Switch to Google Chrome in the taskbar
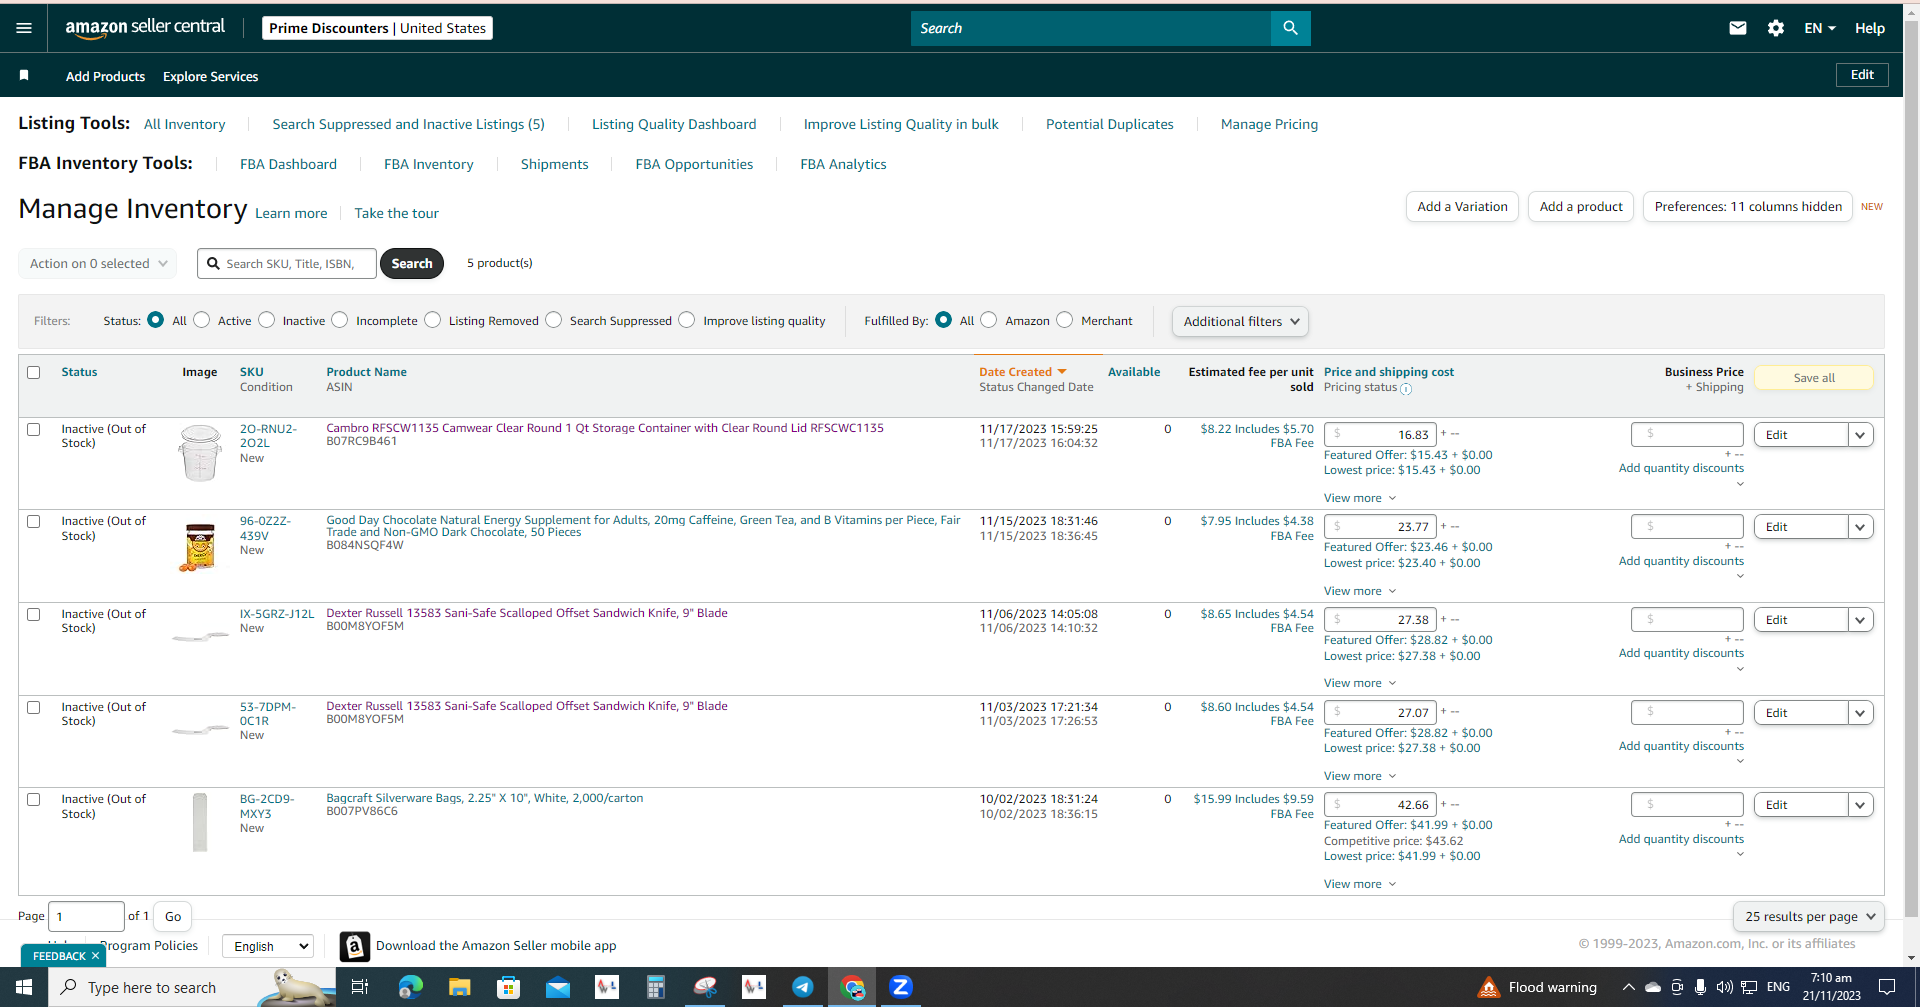This screenshot has width=1920, height=1007. tap(852, 987)
